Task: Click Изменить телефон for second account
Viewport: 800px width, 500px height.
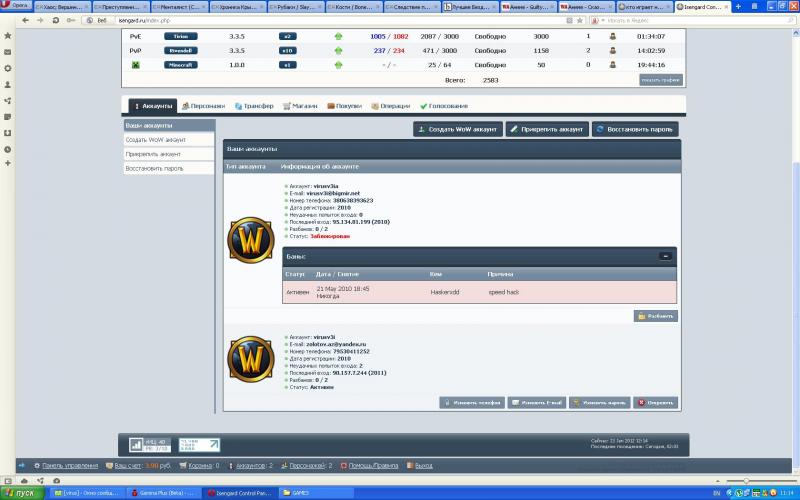Action: 472,402
